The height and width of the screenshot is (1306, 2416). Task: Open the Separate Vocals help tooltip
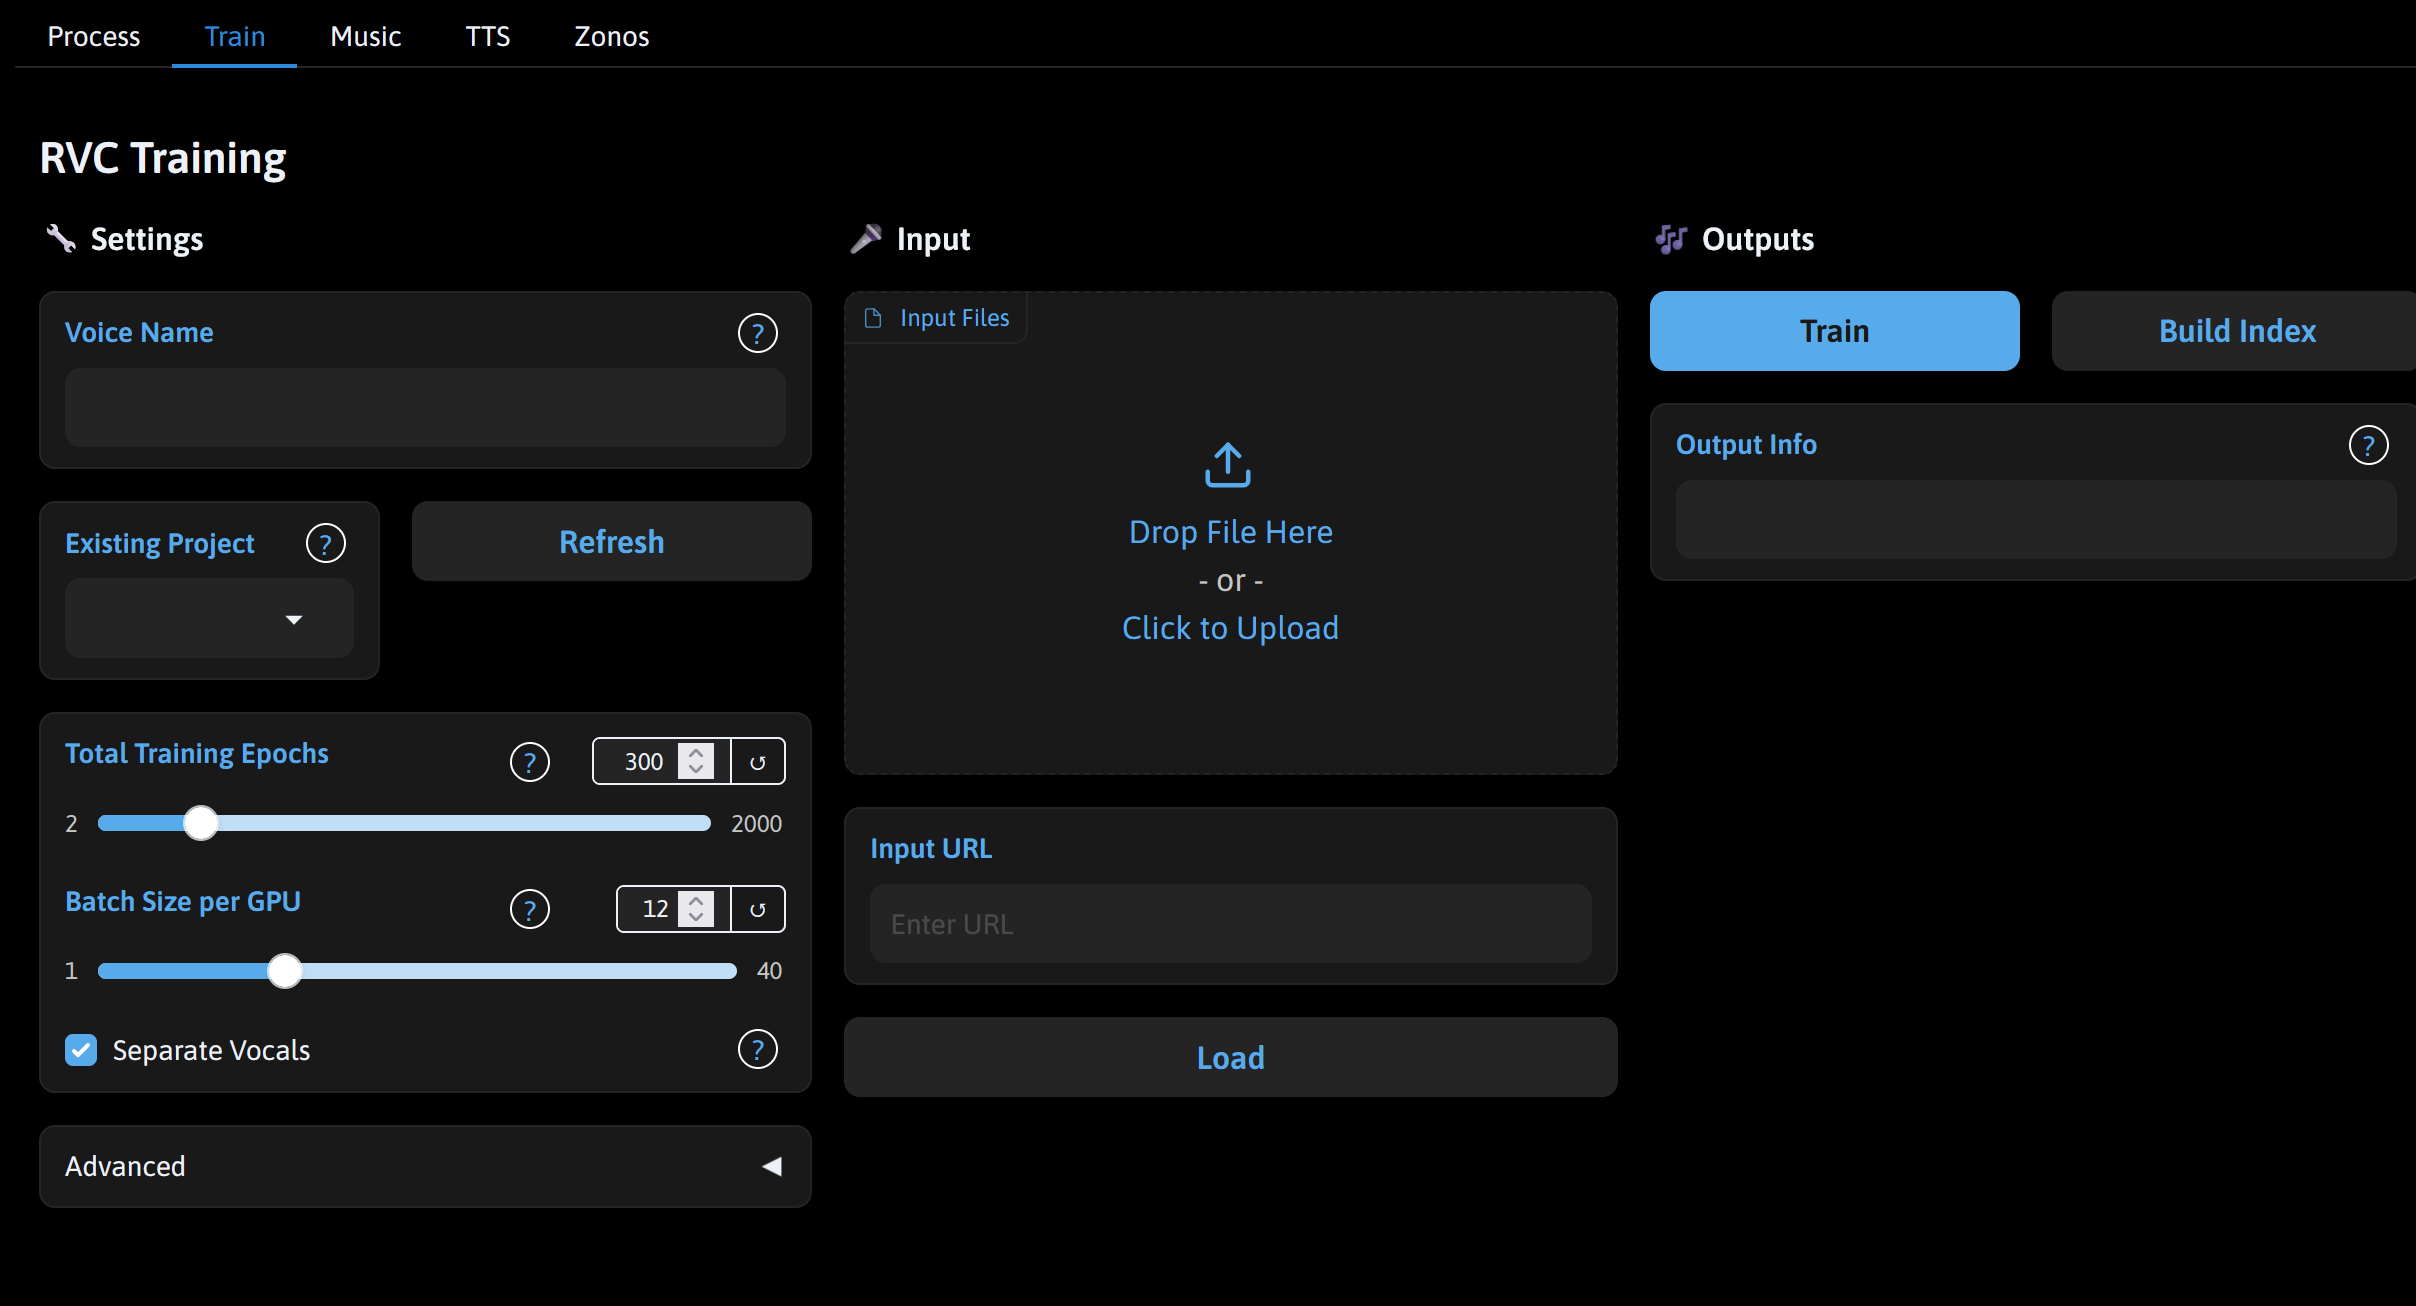(x=759, y=1049)
